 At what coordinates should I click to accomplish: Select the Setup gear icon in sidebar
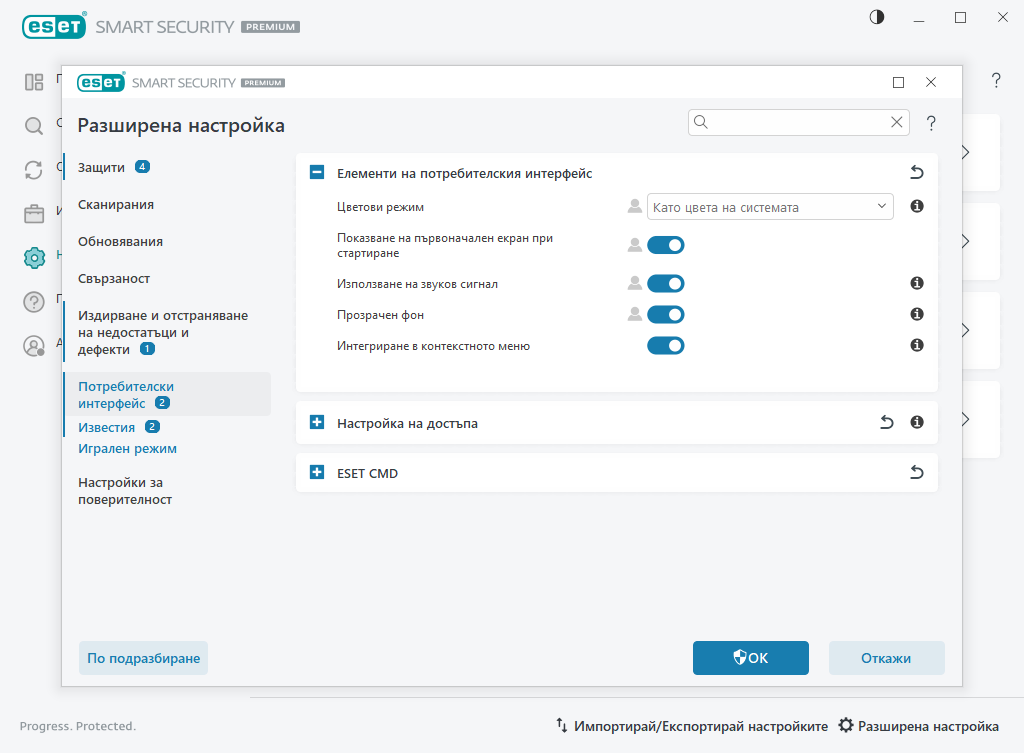pyautogui.click(x=33, y=257)
